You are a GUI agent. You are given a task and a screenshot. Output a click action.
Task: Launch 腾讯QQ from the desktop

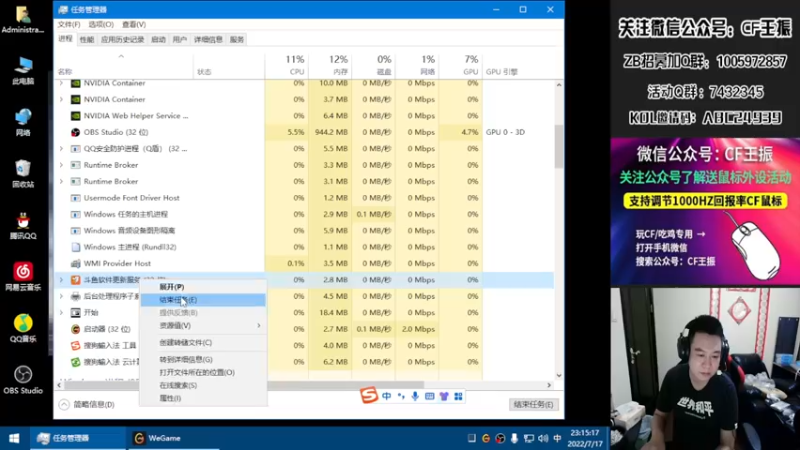(x=23, y=225)
